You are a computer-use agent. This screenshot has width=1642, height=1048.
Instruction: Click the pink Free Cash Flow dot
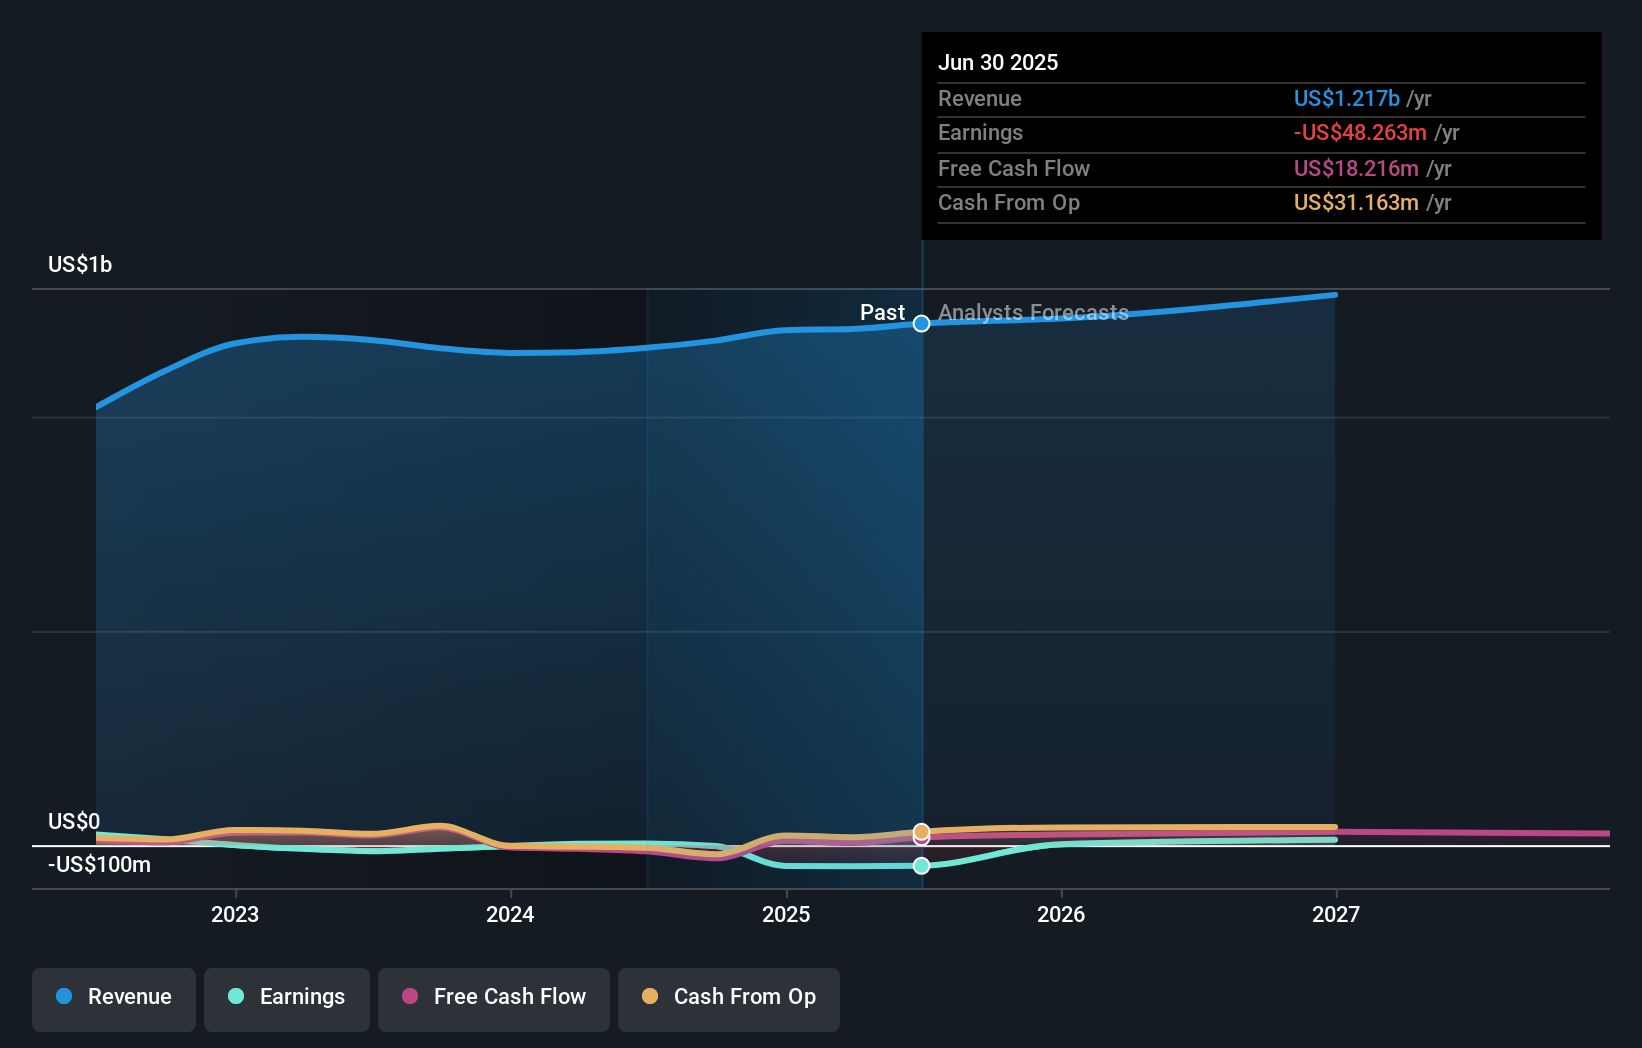411,997
